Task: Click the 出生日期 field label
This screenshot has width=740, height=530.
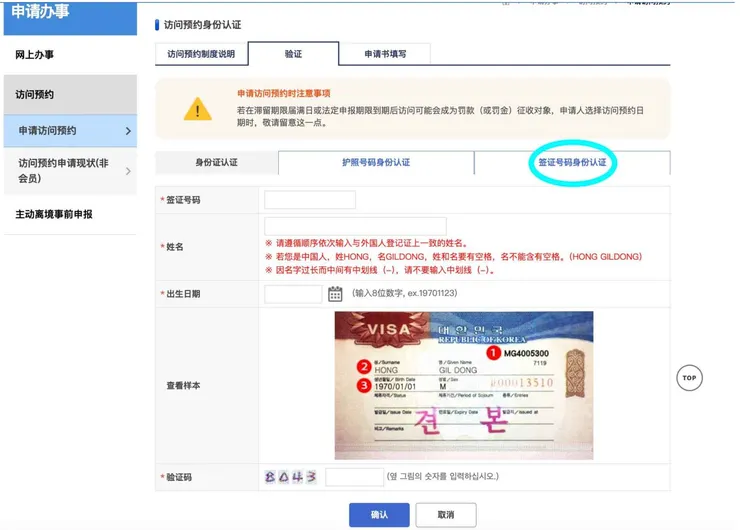Action: [x=183, y=294]
